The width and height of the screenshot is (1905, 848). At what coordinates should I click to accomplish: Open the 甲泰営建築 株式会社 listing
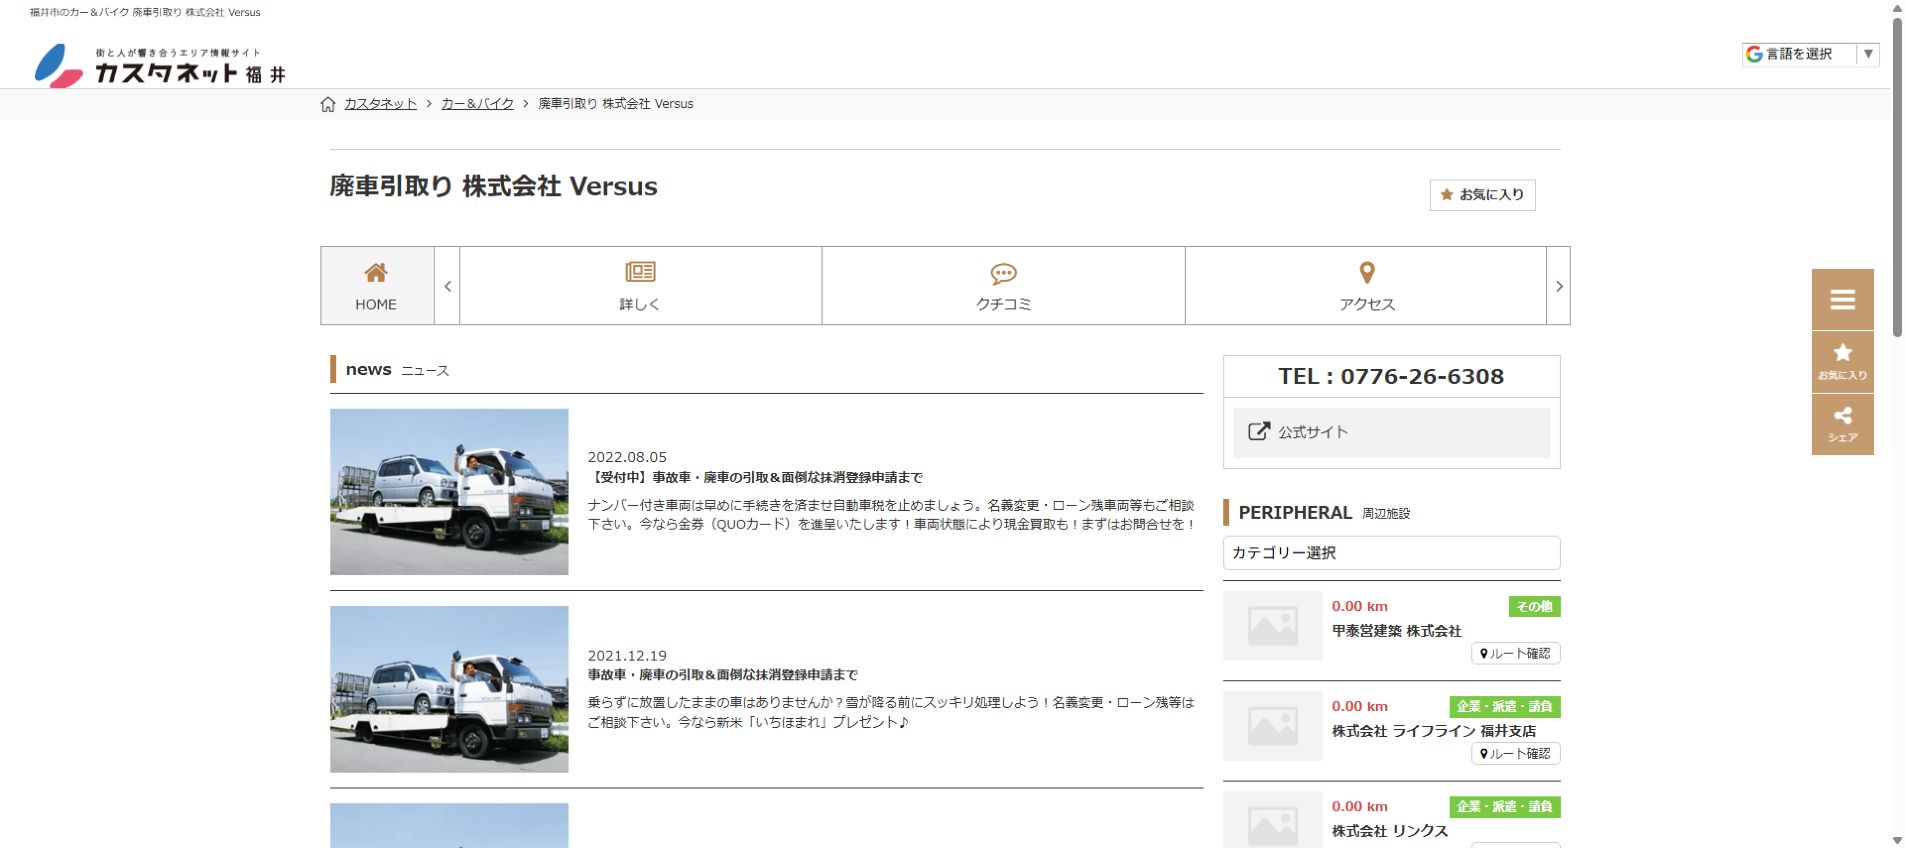tap(1396, 631)
